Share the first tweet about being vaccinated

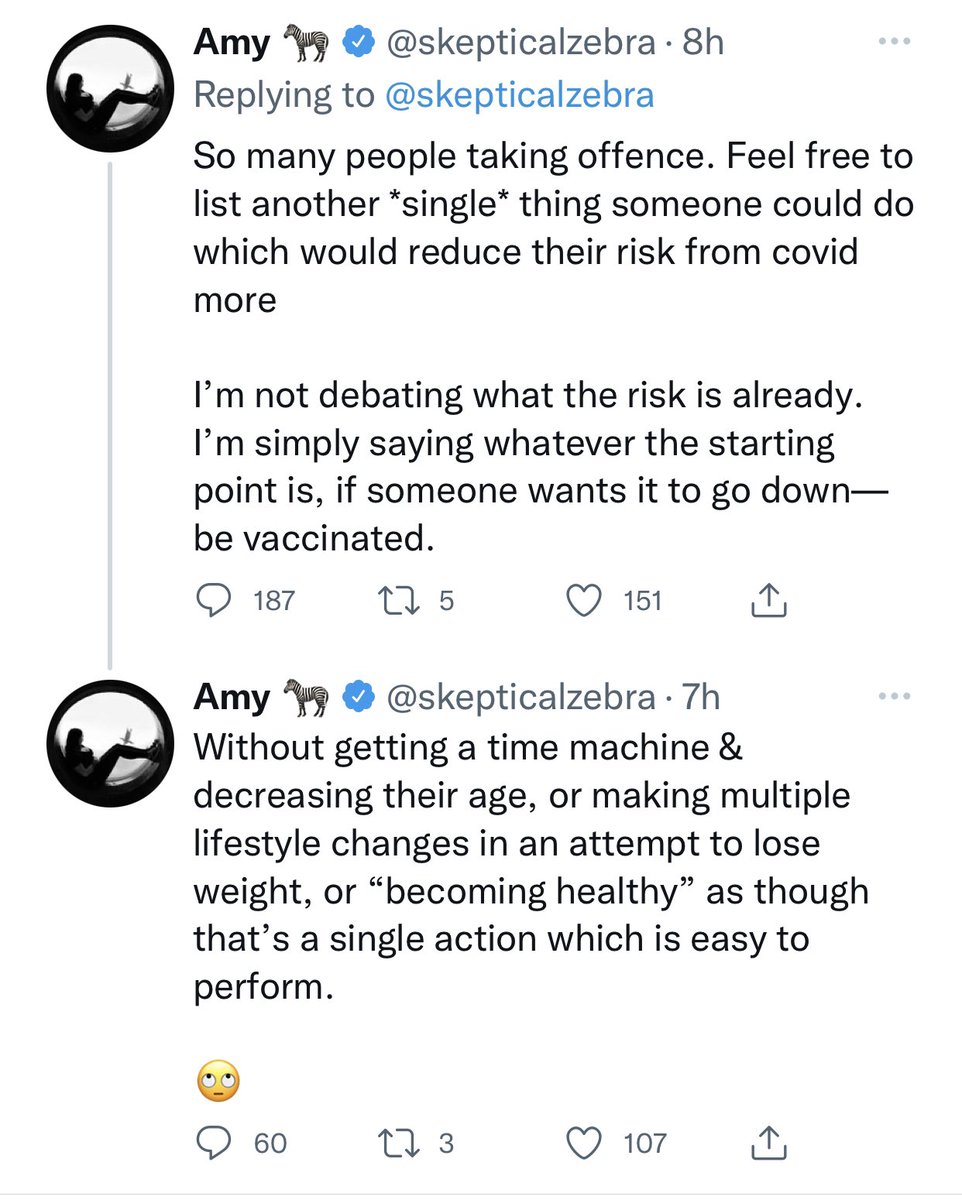[x=767, y=600]
